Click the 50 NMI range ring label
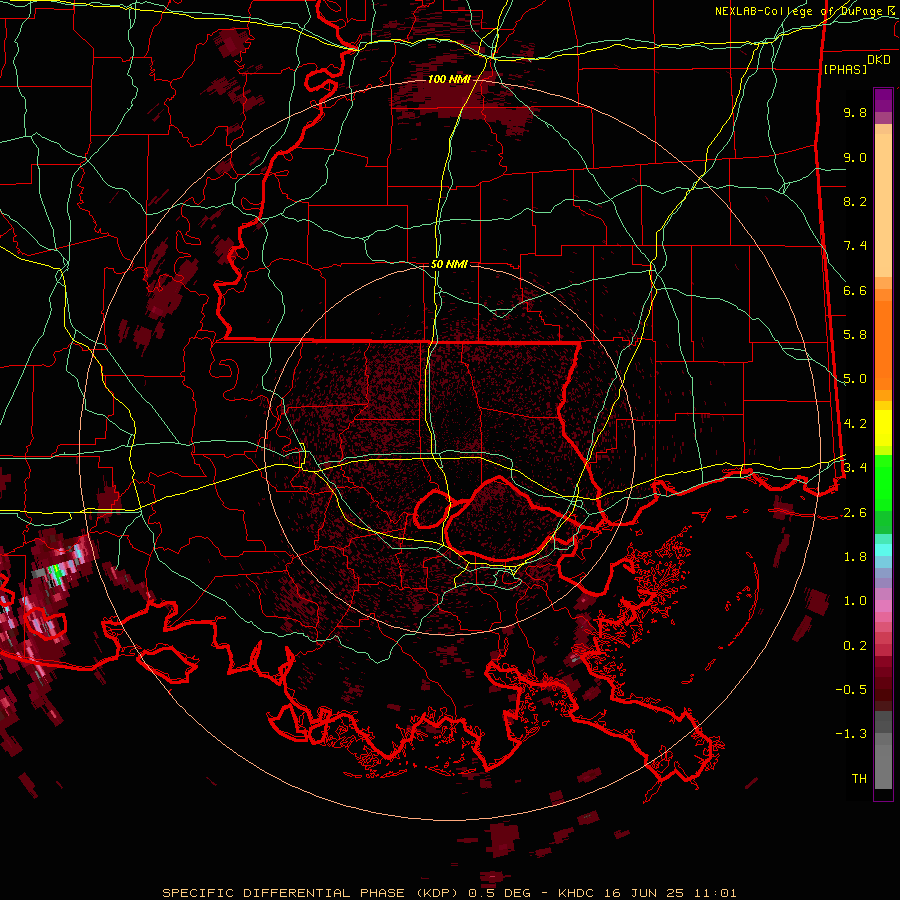This screenshot has width=900, height=900. click(449, 264)
